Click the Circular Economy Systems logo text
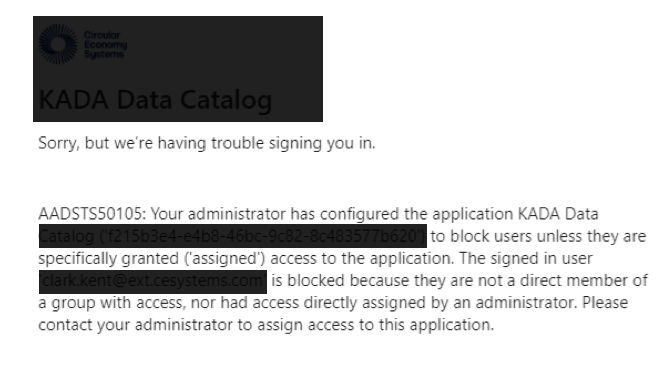The image size is (669, 388). click(x=105, y=44)
